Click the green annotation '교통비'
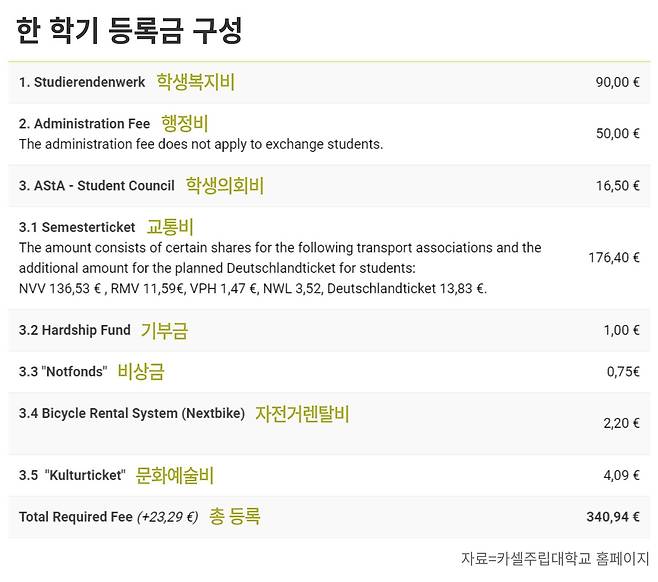 170,227
